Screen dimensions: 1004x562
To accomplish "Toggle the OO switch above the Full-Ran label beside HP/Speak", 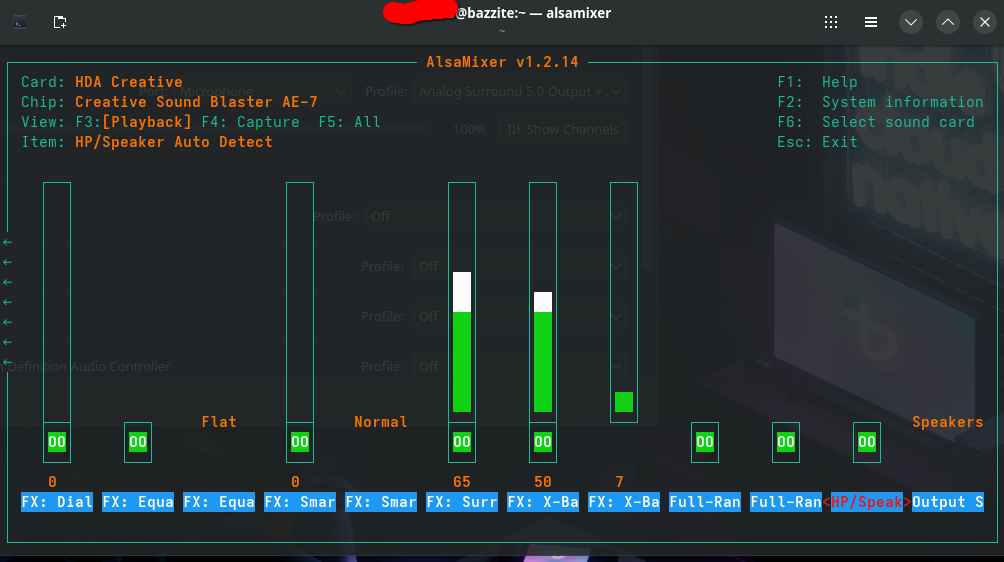I will 786,442.
